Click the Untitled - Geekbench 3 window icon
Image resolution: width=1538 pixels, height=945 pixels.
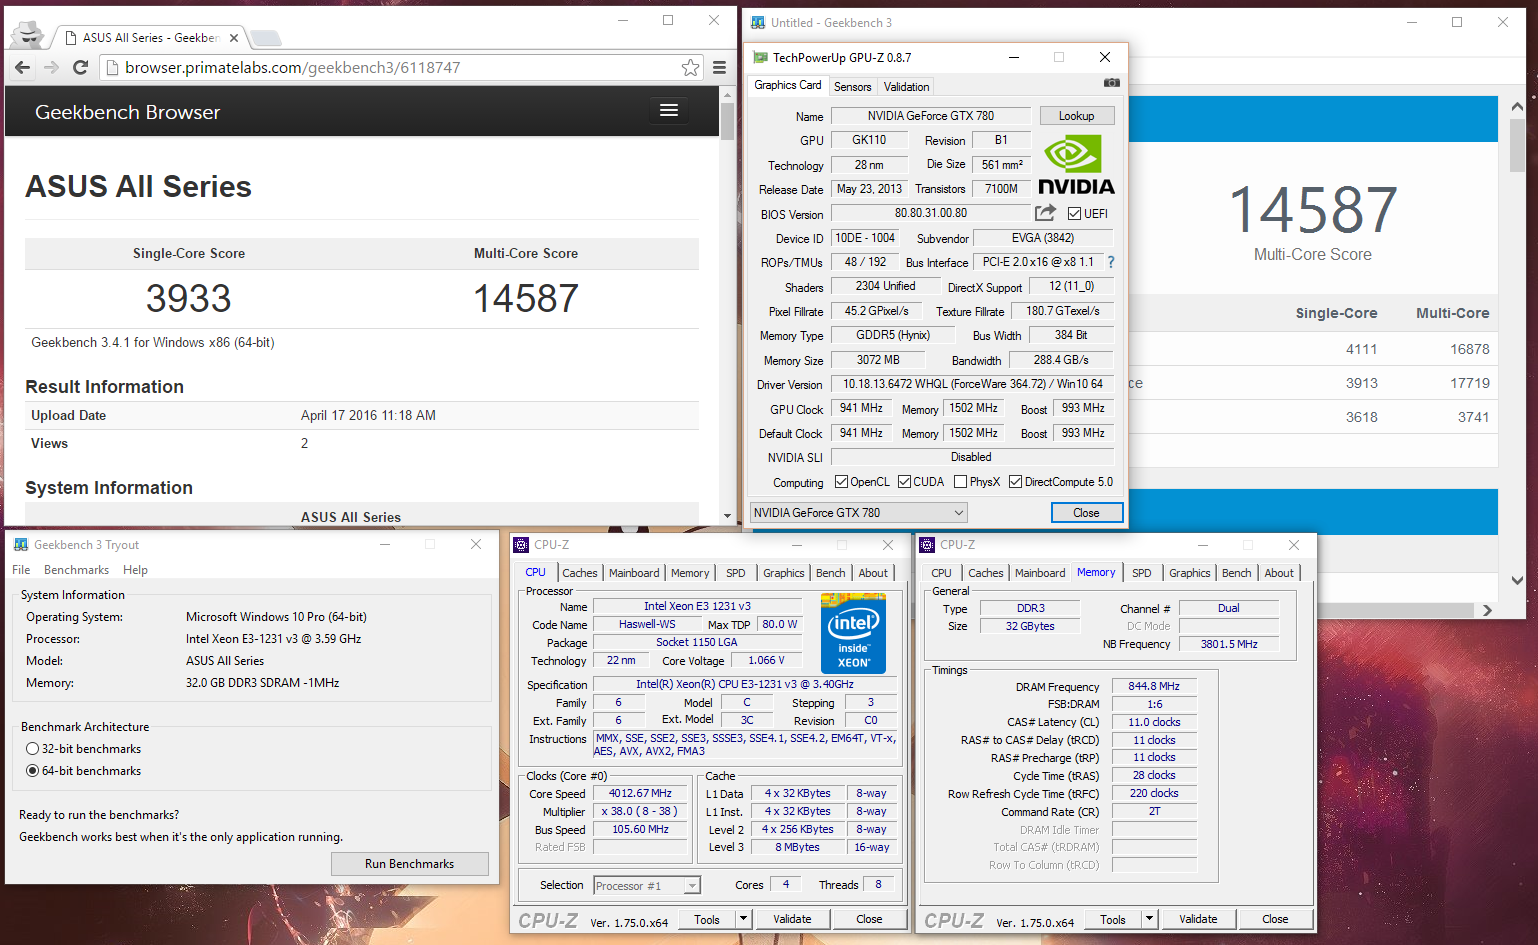(758, 22)
